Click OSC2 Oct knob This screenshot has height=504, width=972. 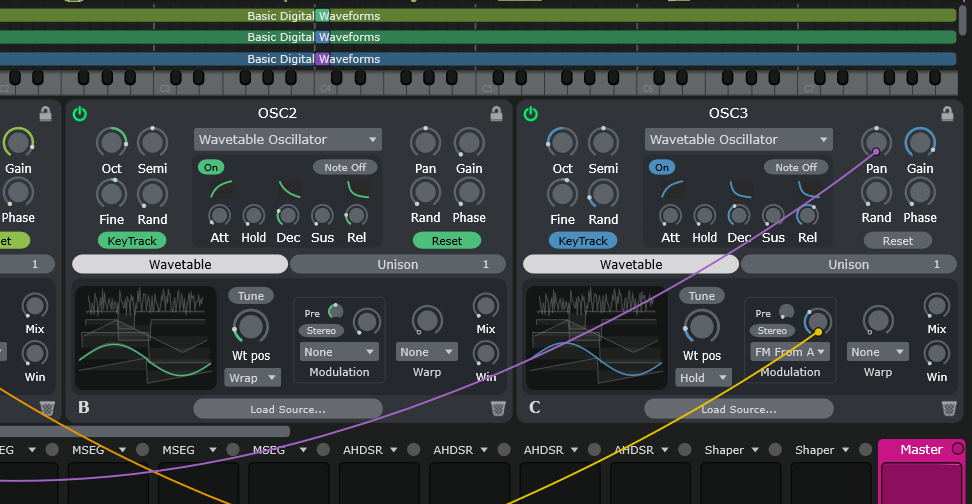click(112, 143)
